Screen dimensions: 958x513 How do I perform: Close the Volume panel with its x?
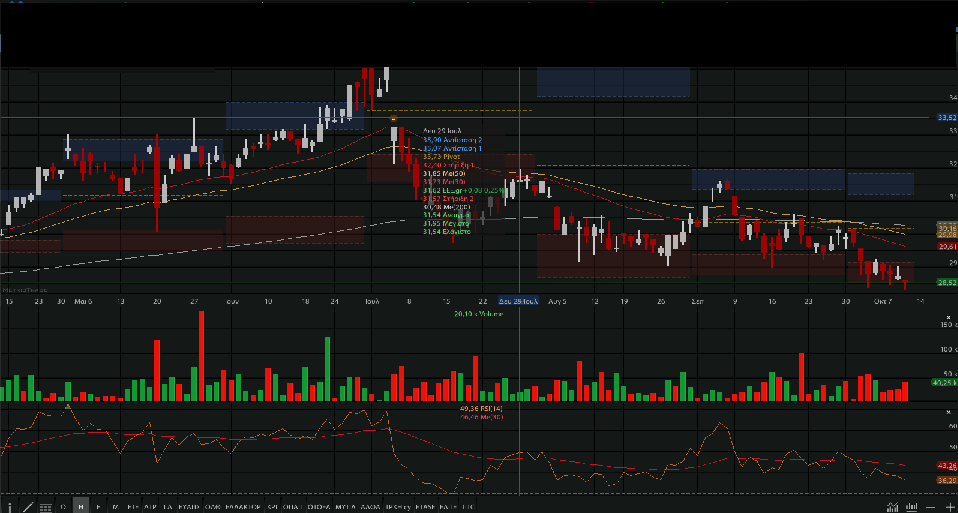coord(949,318)
